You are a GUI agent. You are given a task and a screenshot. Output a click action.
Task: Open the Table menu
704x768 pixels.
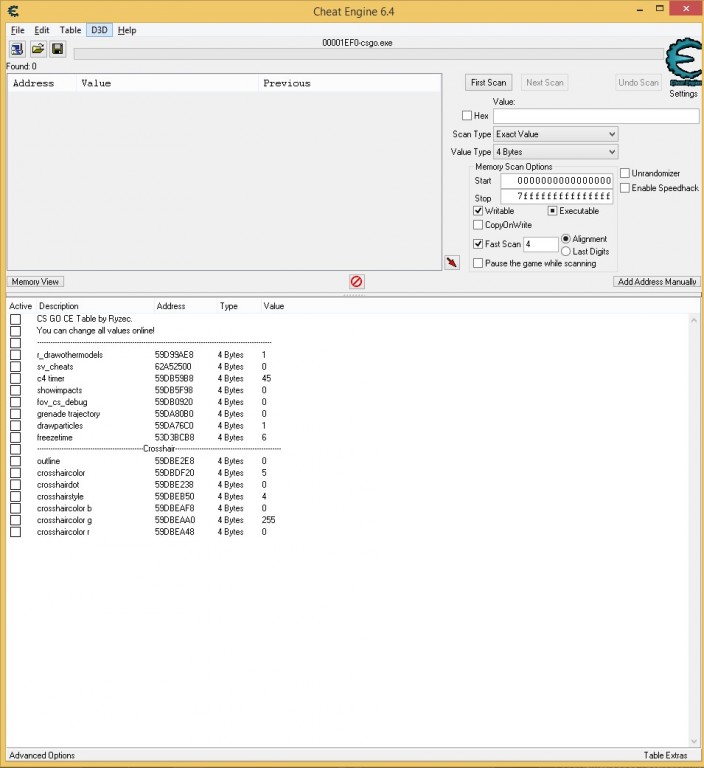point(71,30)
